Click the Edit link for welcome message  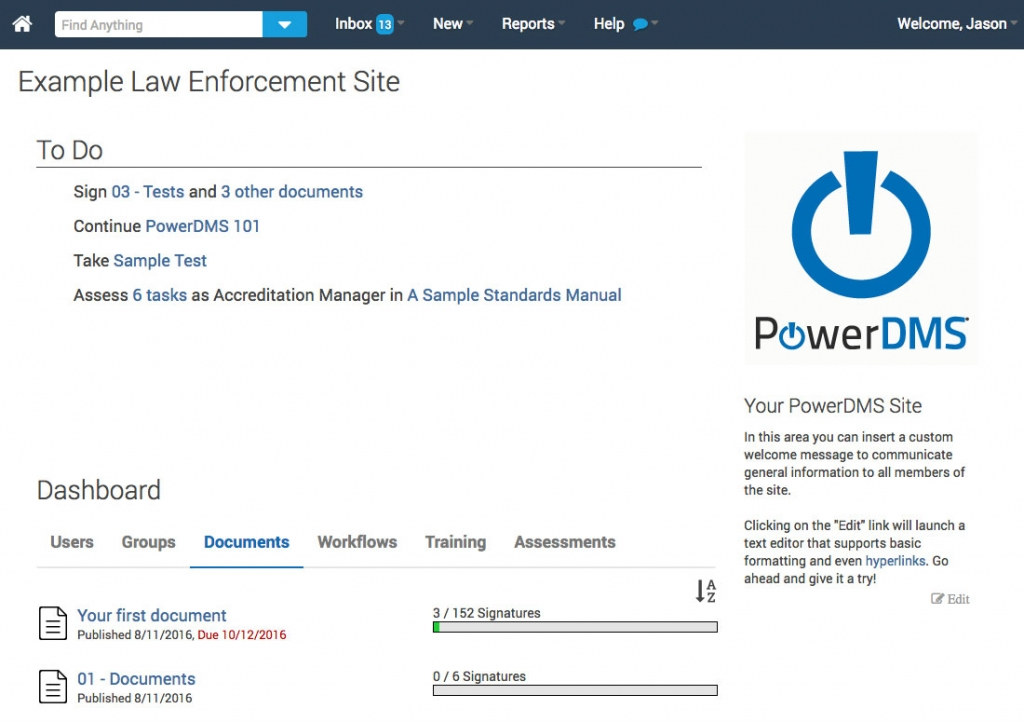pyautogui.click(x=950, y=599)
